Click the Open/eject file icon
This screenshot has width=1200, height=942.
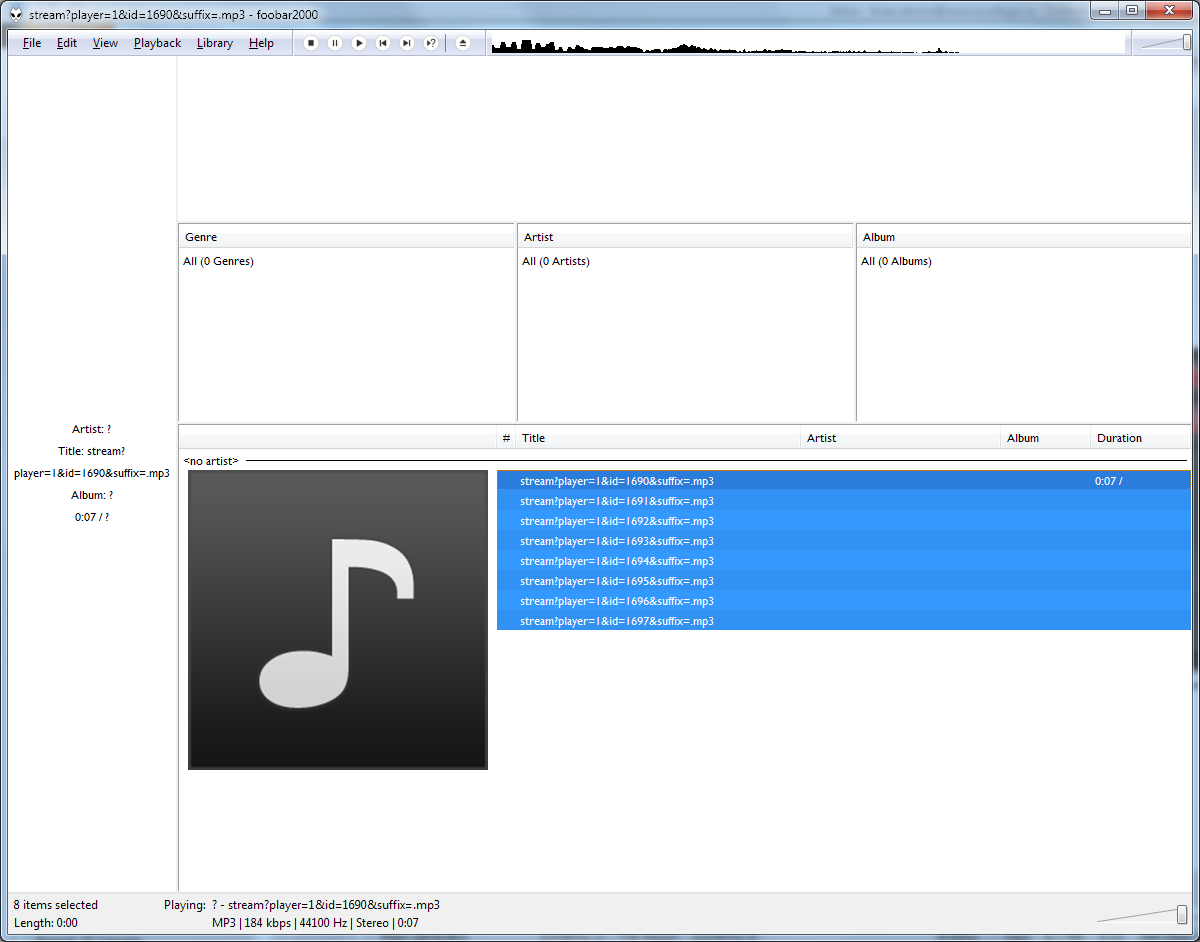pyautogui.click(x=462, y=43)
